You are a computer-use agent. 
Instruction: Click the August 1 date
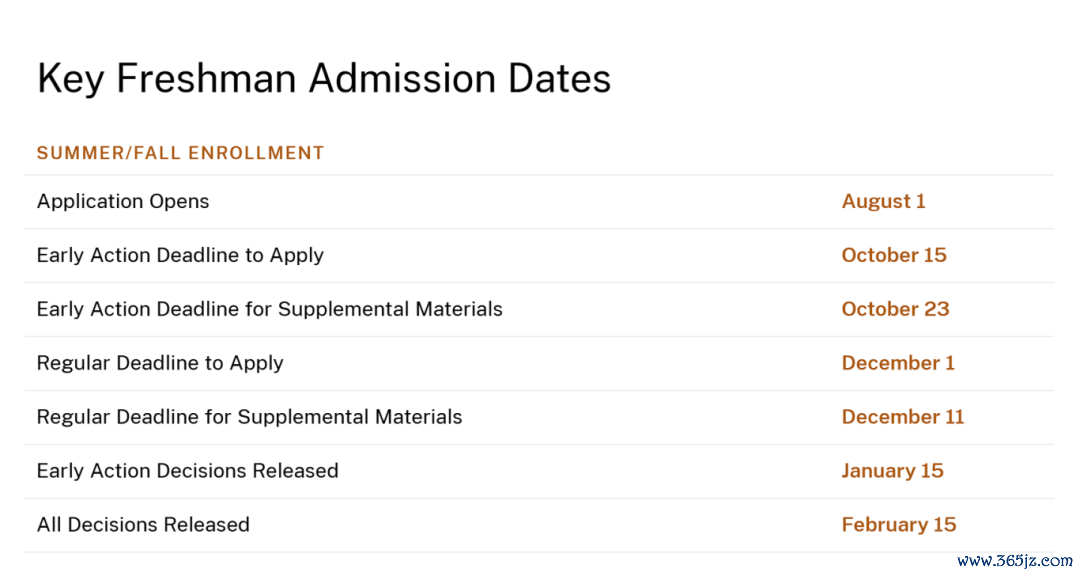(883, 201)
